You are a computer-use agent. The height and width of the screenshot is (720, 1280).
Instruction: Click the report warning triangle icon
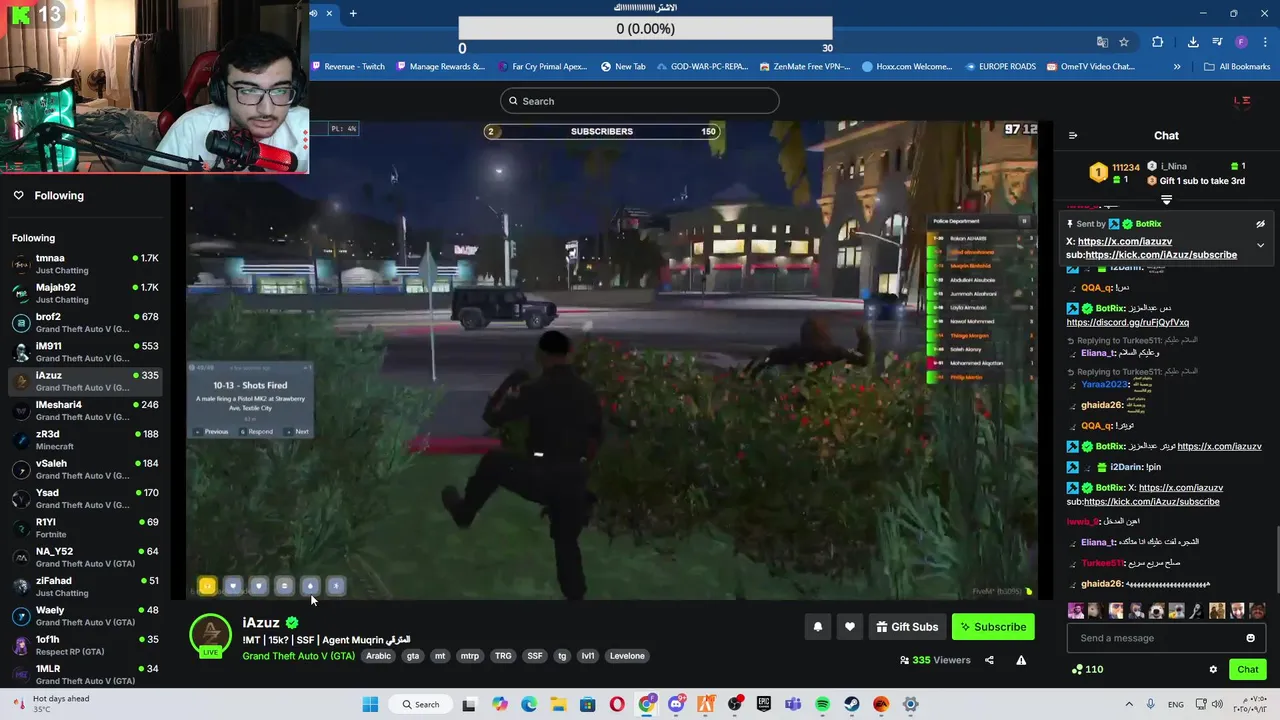point(1021,660)
